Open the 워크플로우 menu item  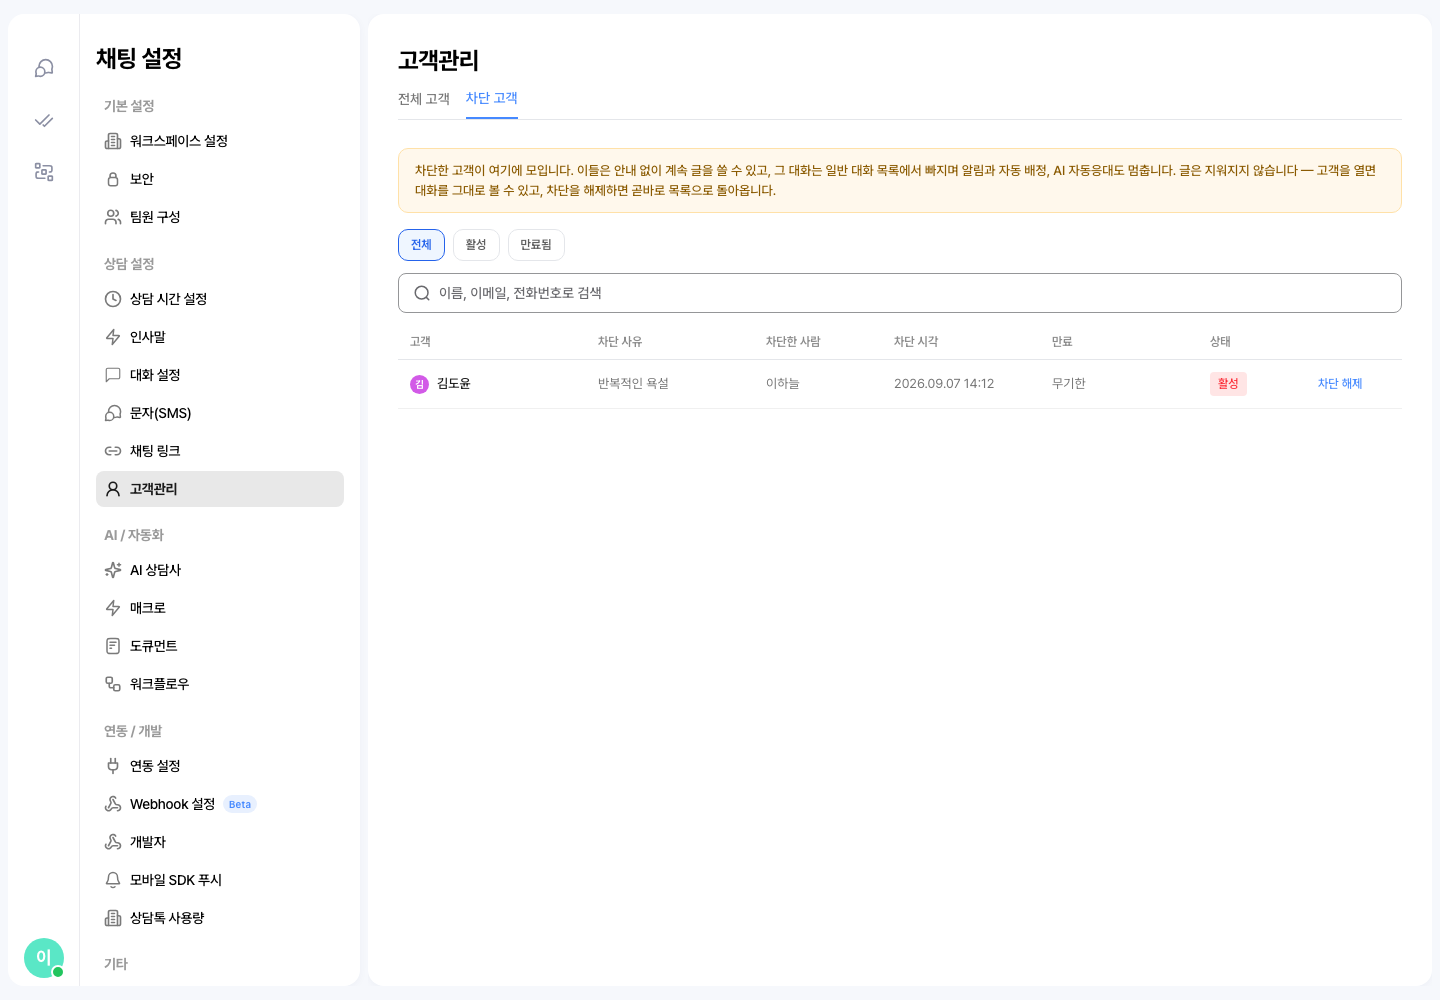coord(220,684)
